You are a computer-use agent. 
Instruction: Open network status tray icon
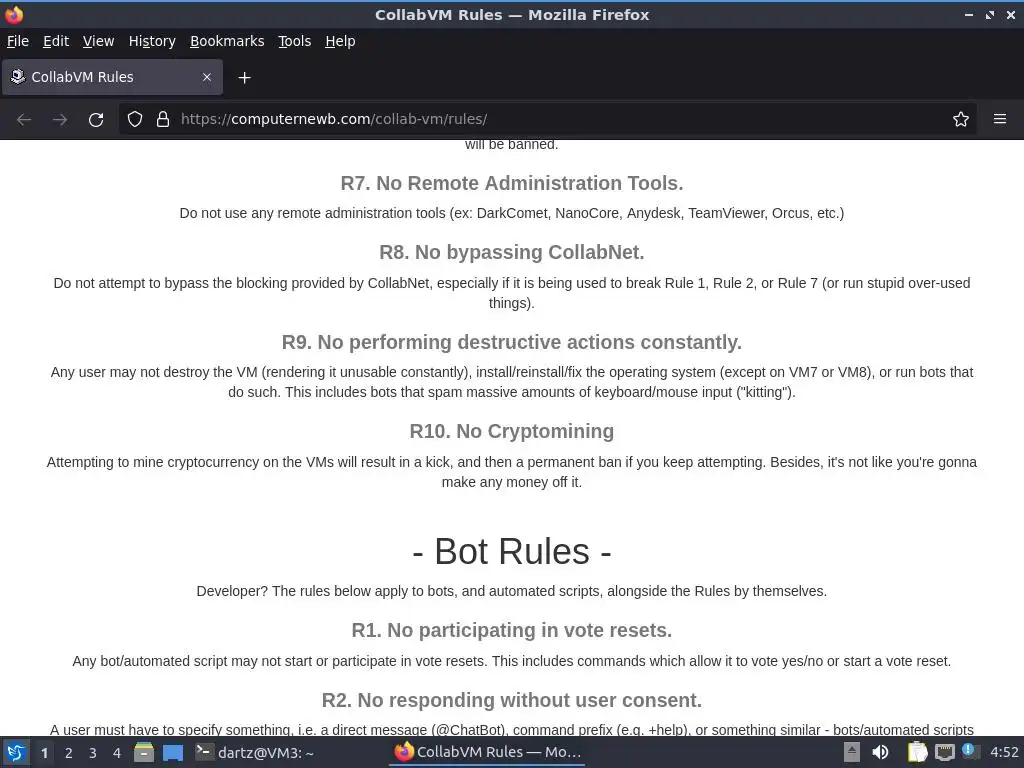(x=944, y=753)
